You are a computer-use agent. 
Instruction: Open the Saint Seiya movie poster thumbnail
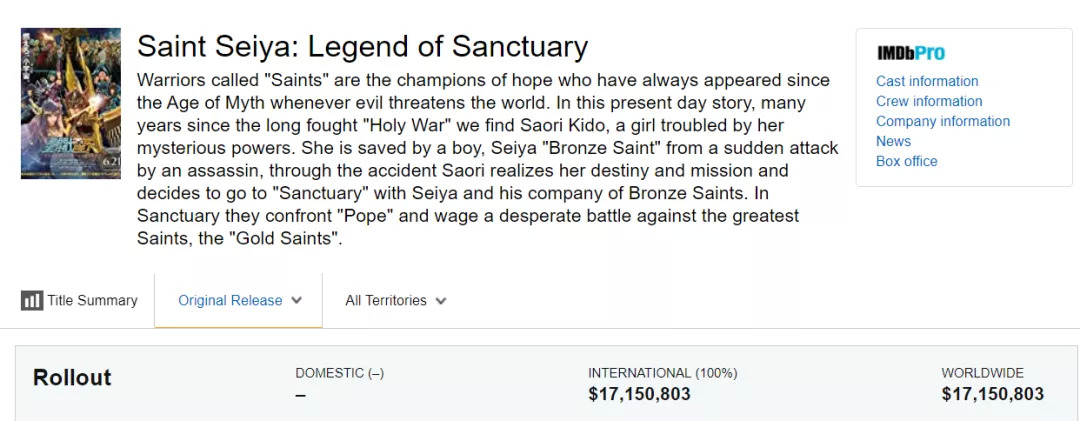[71, 103]
